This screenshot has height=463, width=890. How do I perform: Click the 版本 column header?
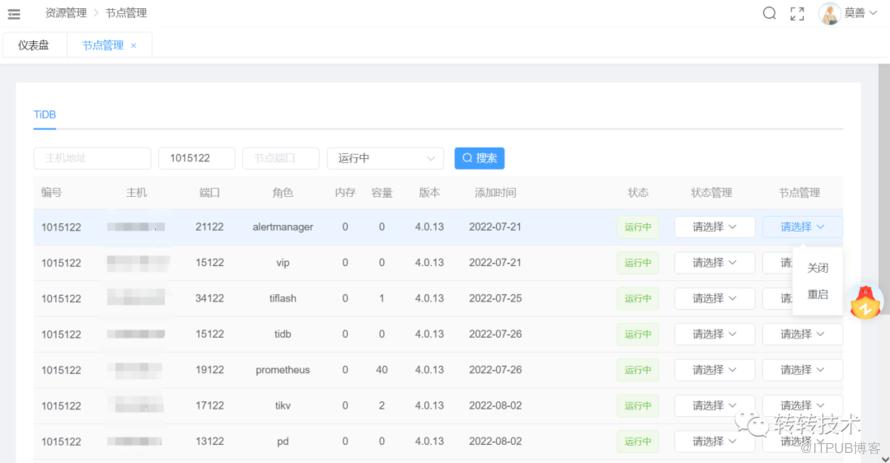point(429,193)
